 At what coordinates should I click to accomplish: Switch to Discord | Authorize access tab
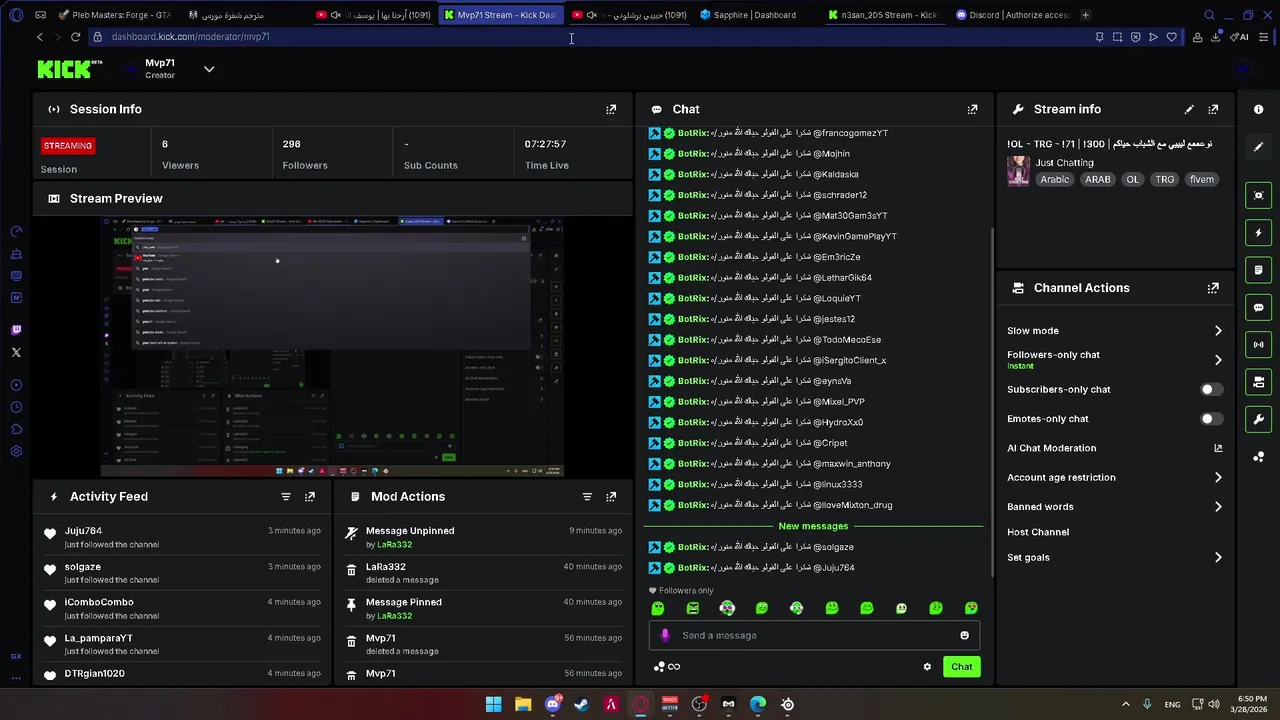(x=1011, y=15)
